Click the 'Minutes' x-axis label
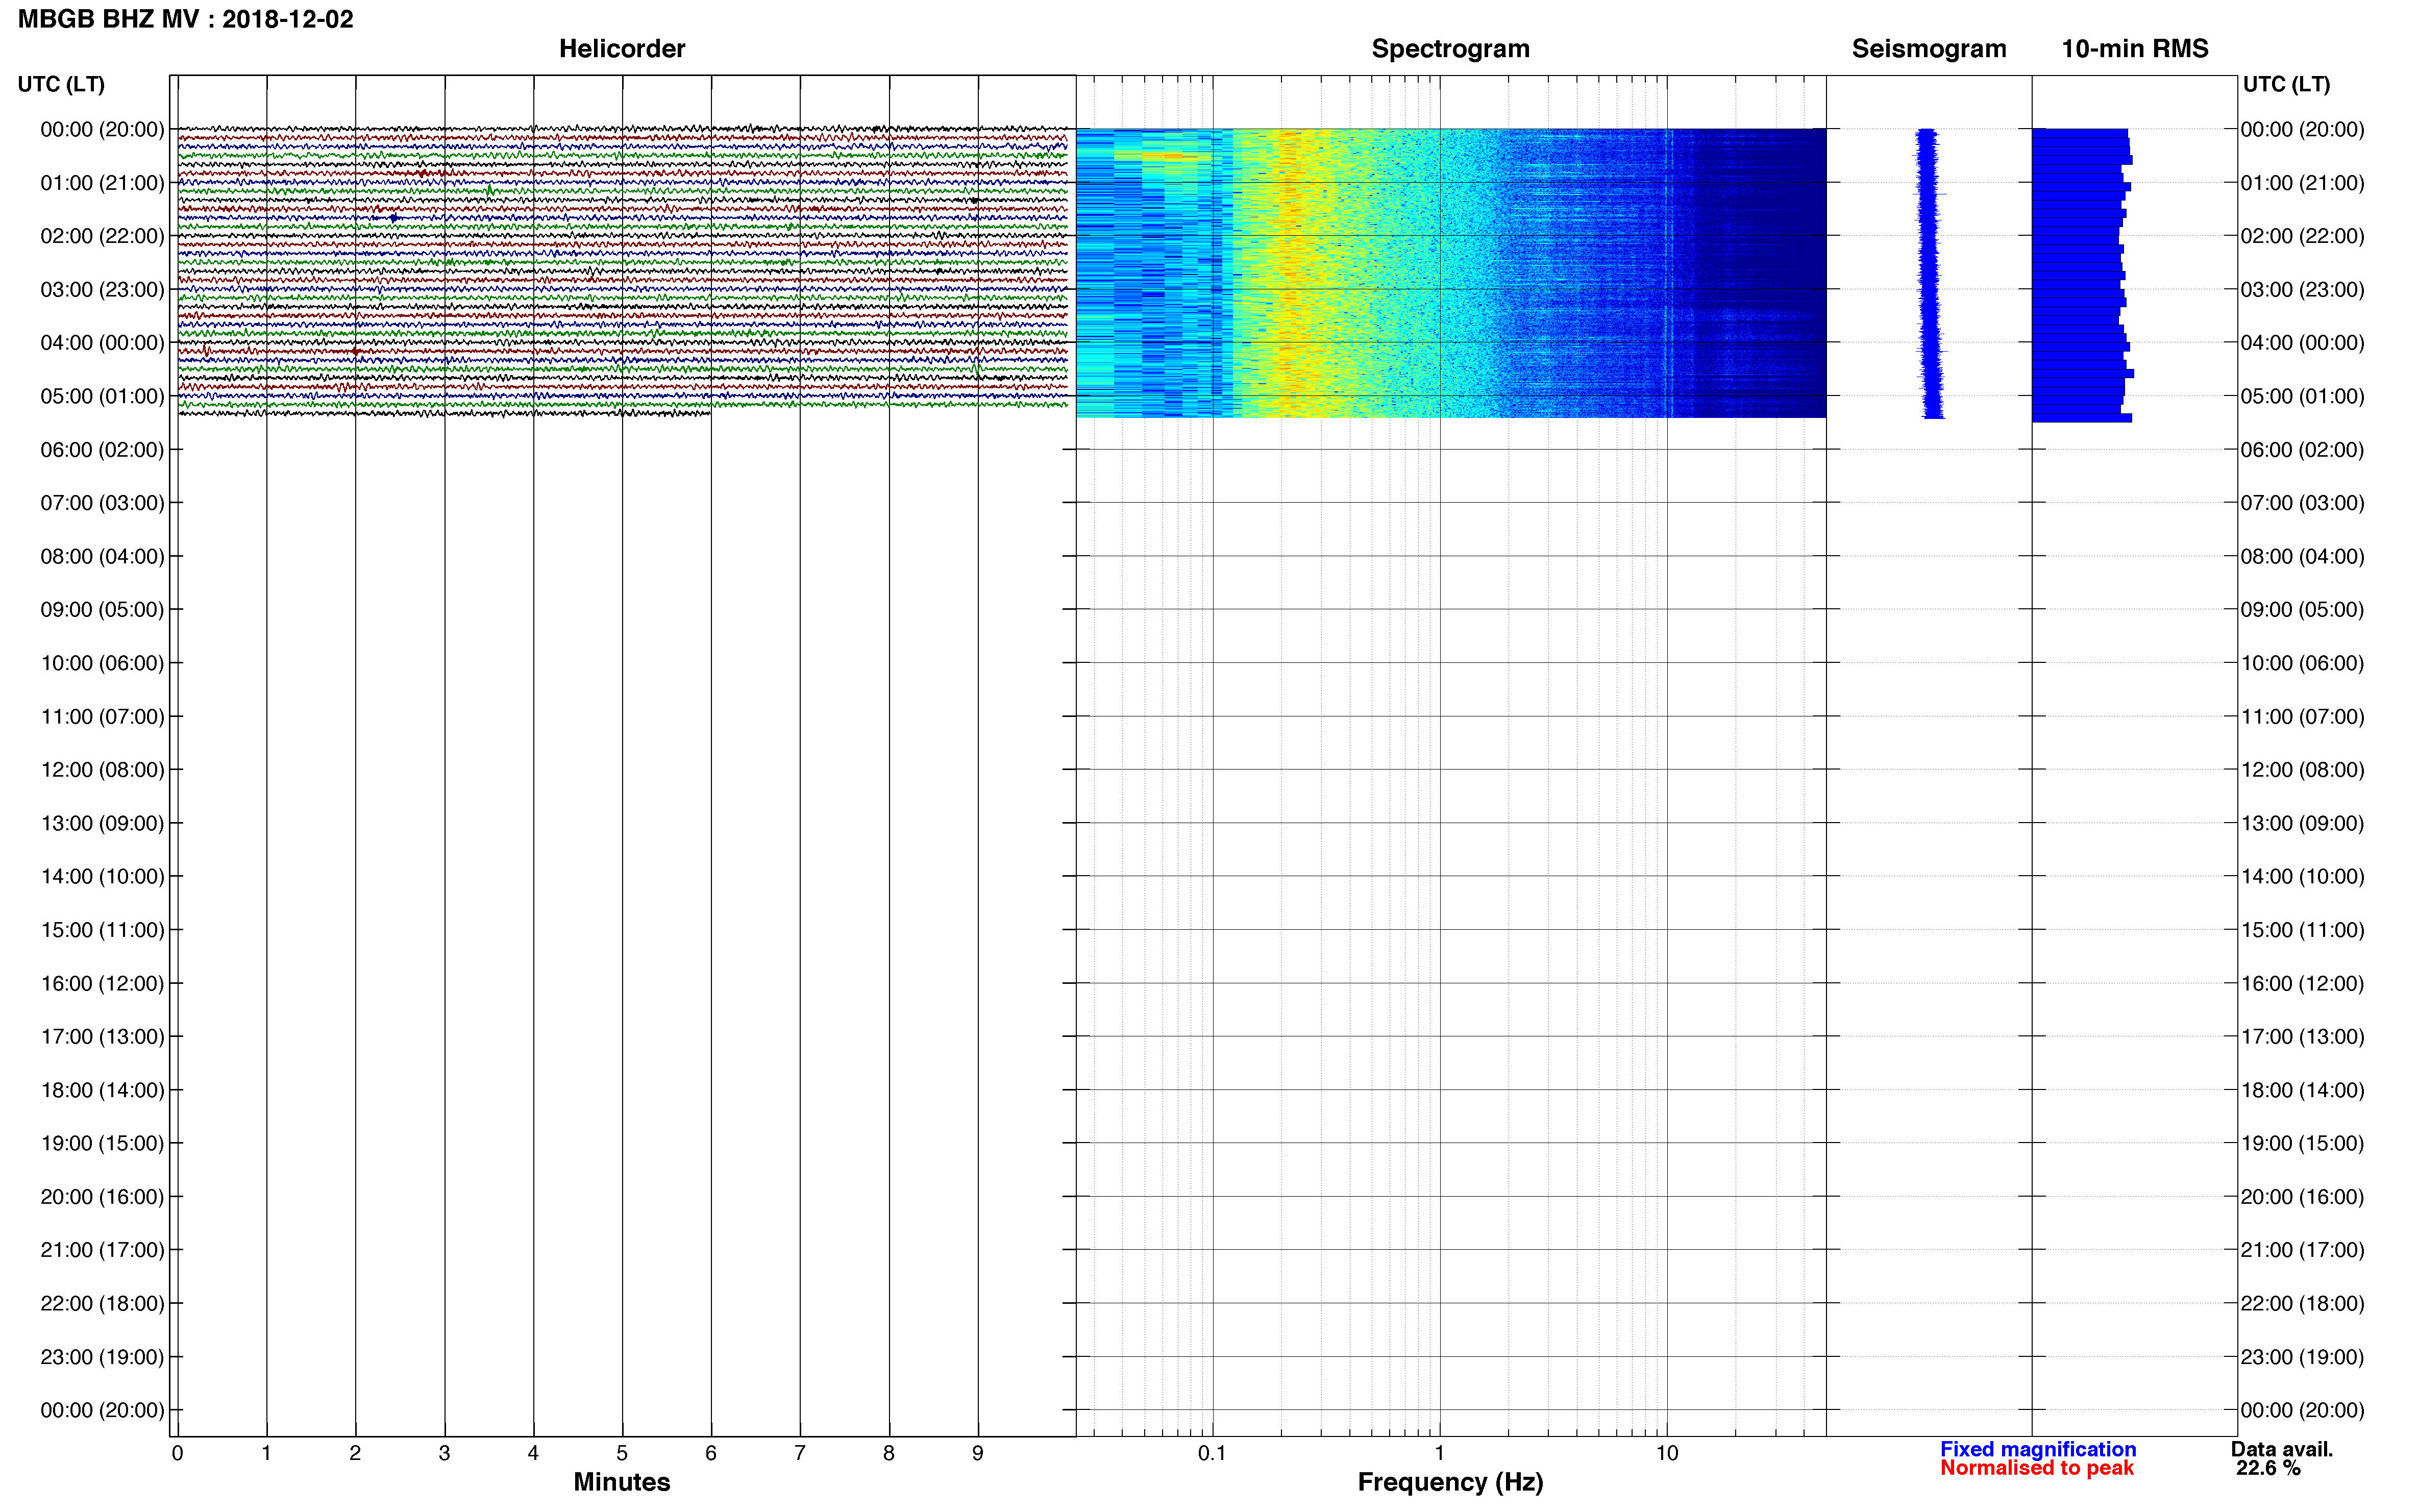 pyautogui.click(x=622, y=1482)
